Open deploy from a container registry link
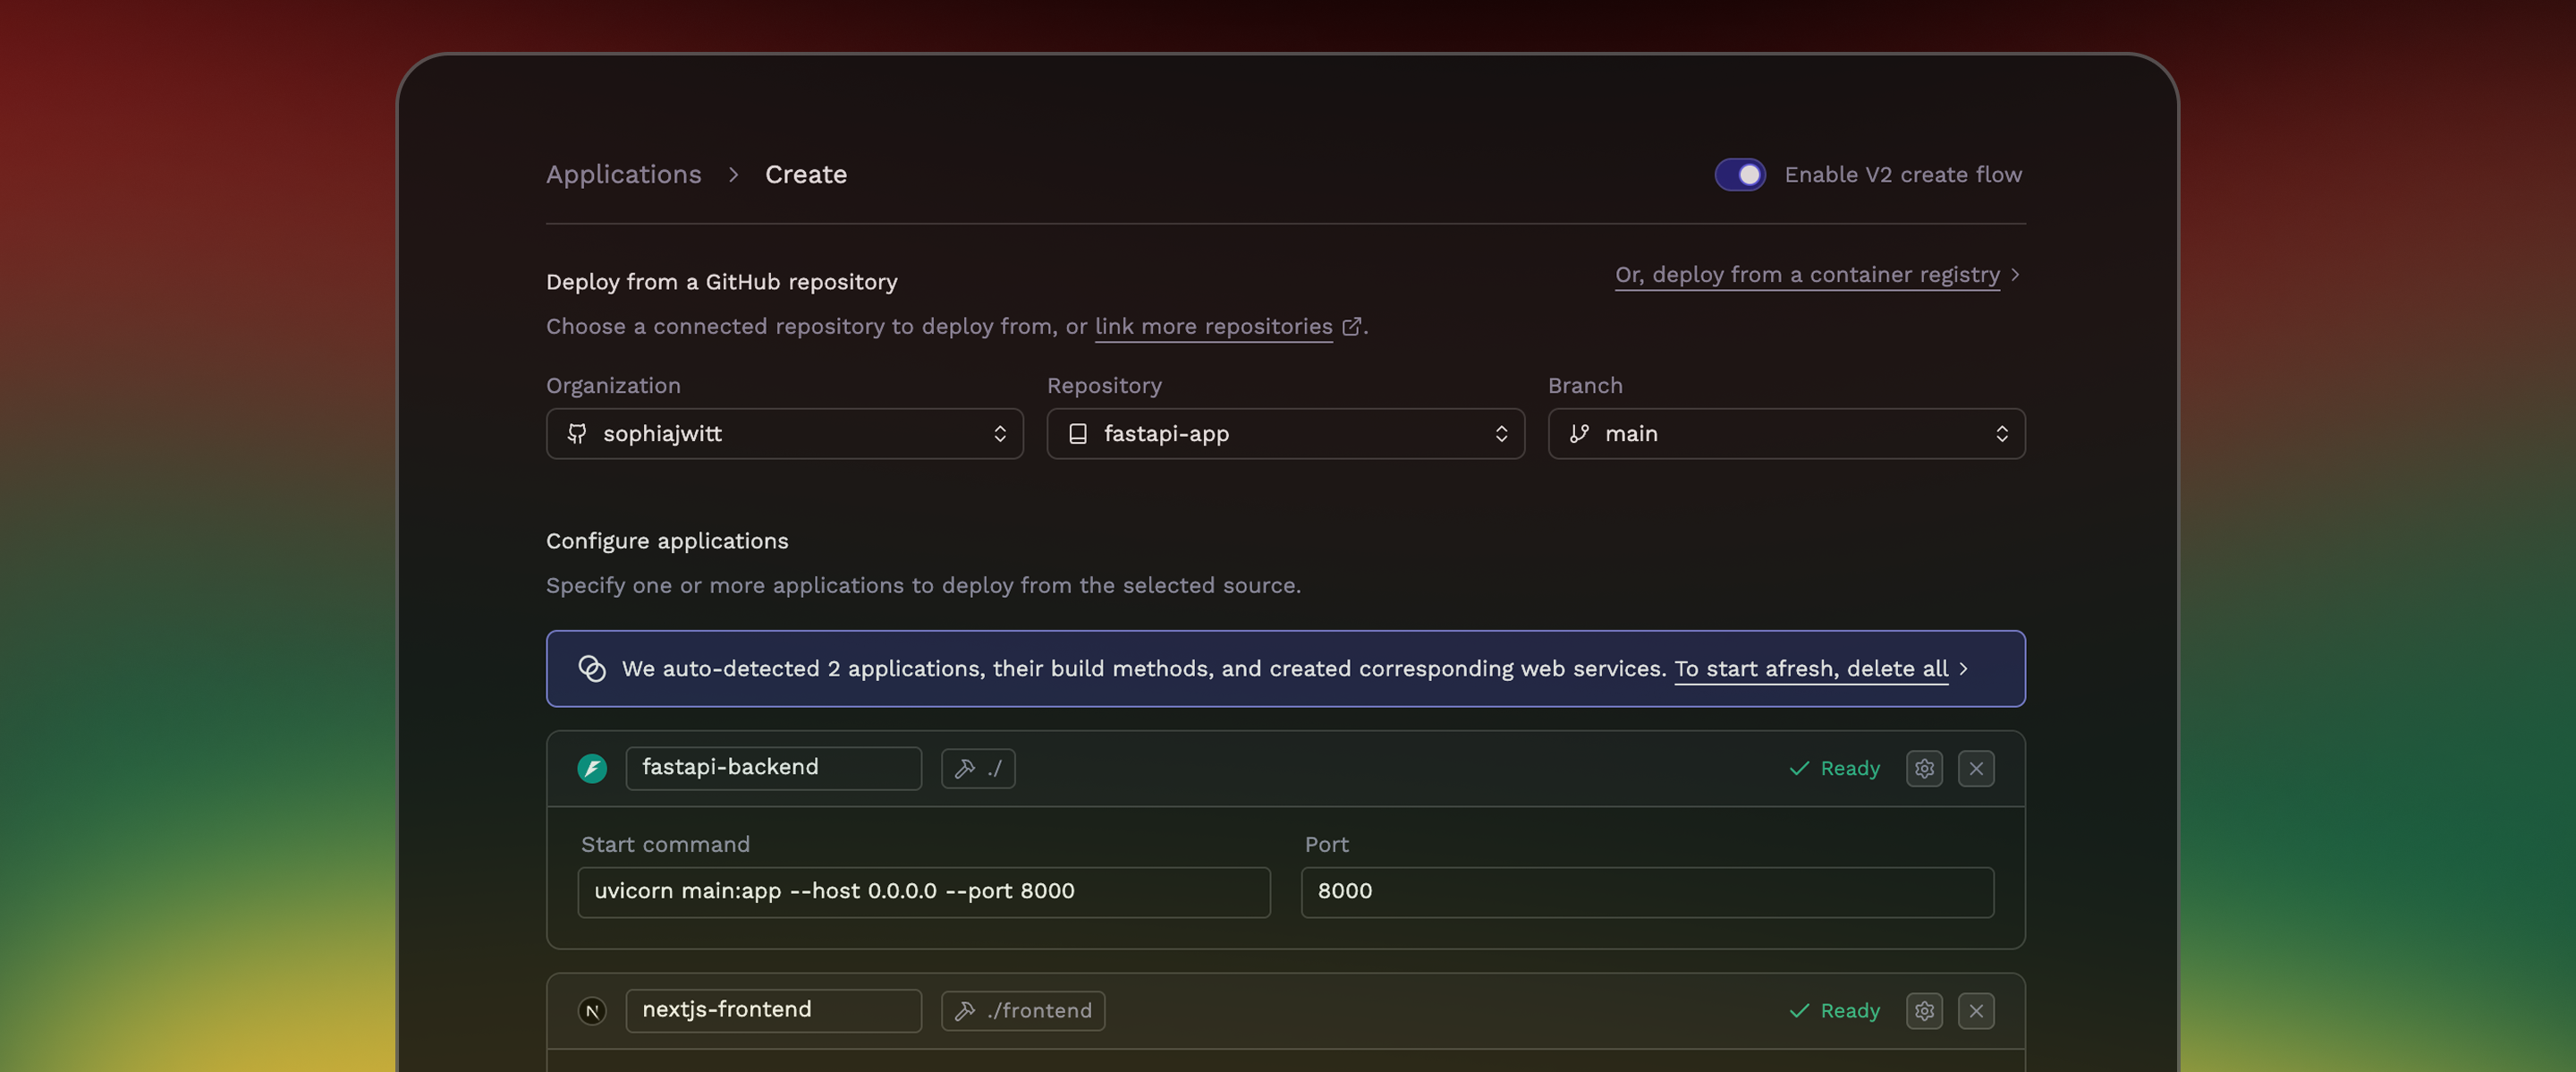Viewport: 2576px width, 1072px height. tap(1806, 274)
